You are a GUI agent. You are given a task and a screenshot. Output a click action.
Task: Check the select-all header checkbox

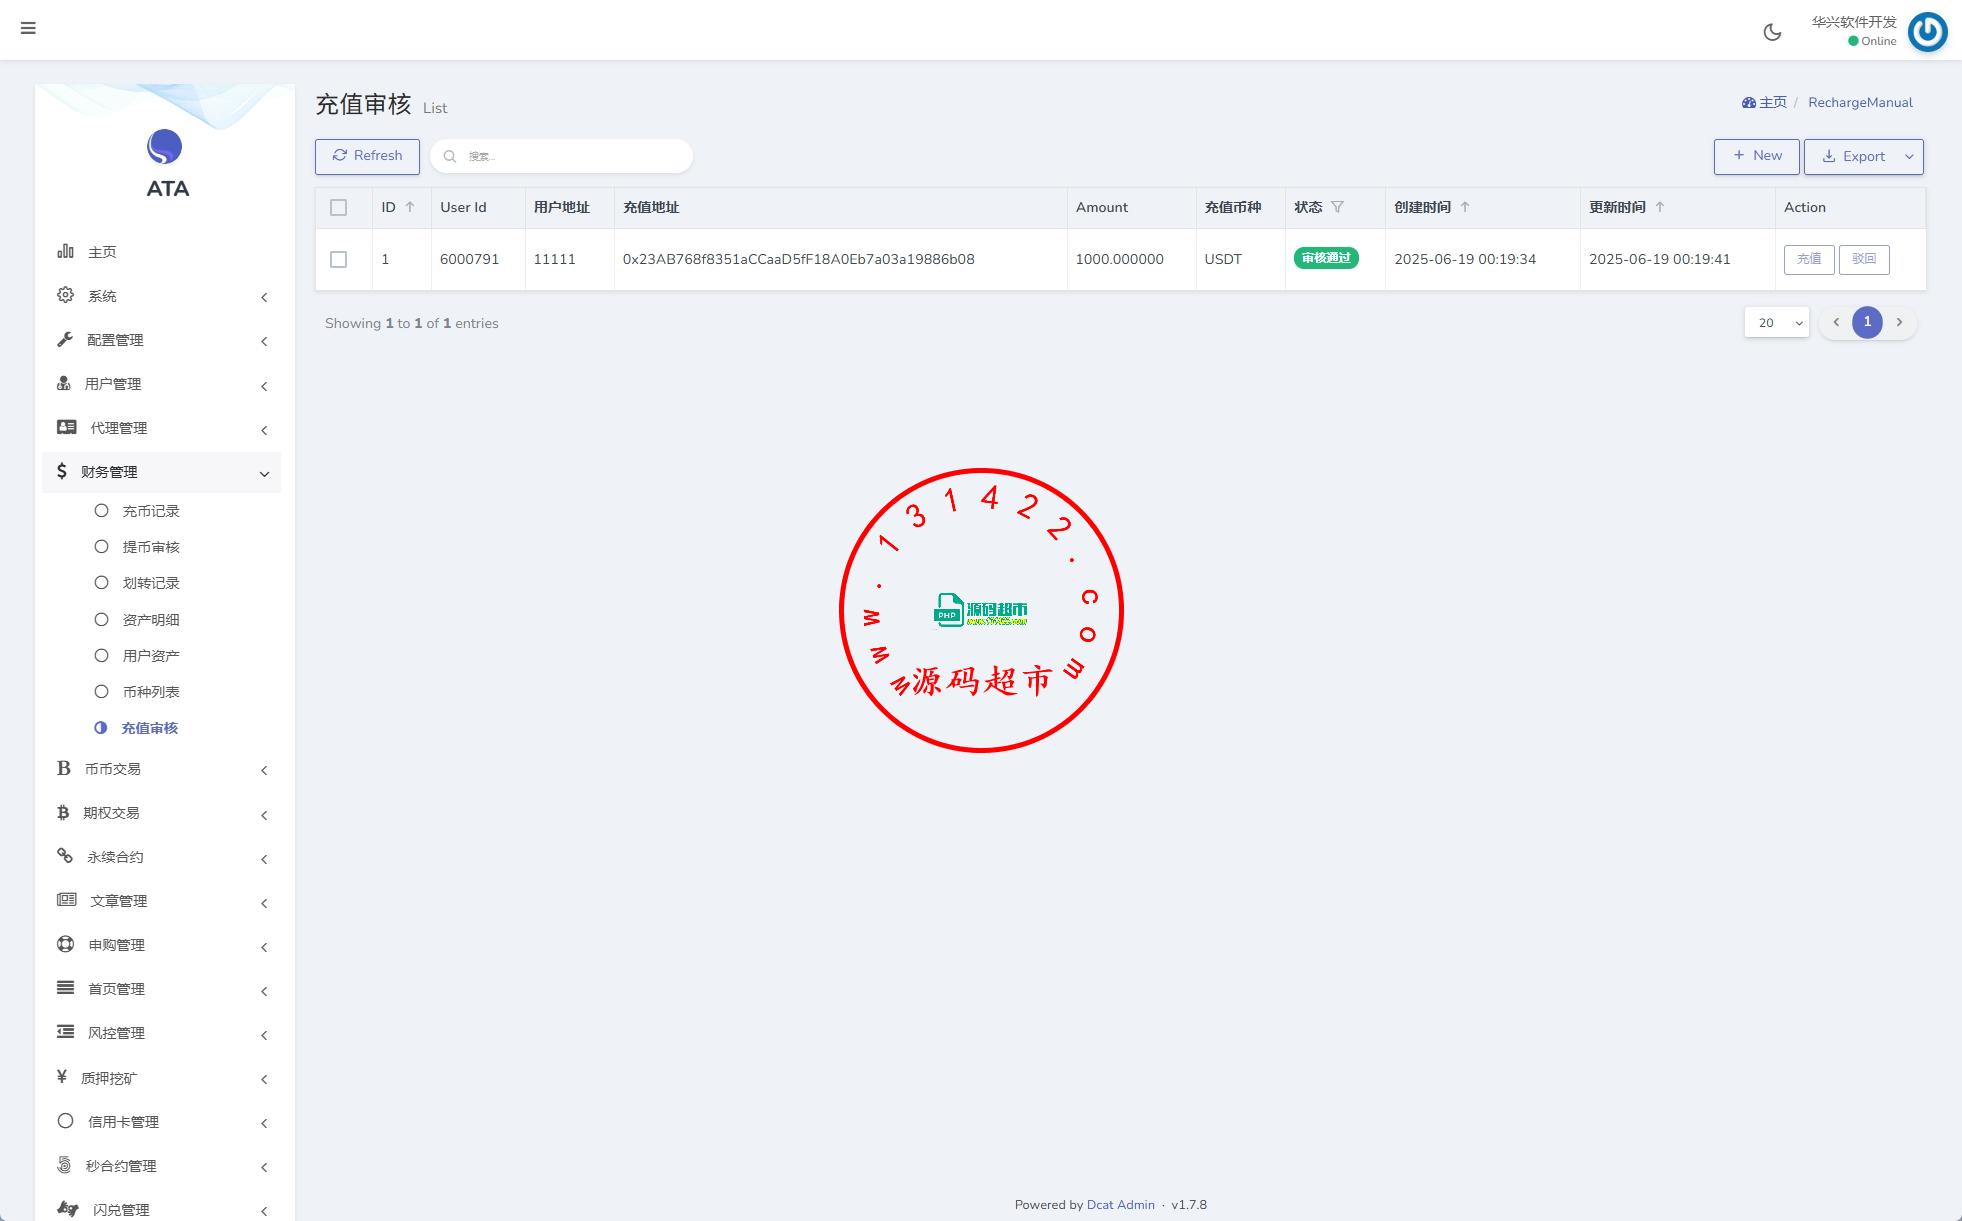click(x=338, y=207)
